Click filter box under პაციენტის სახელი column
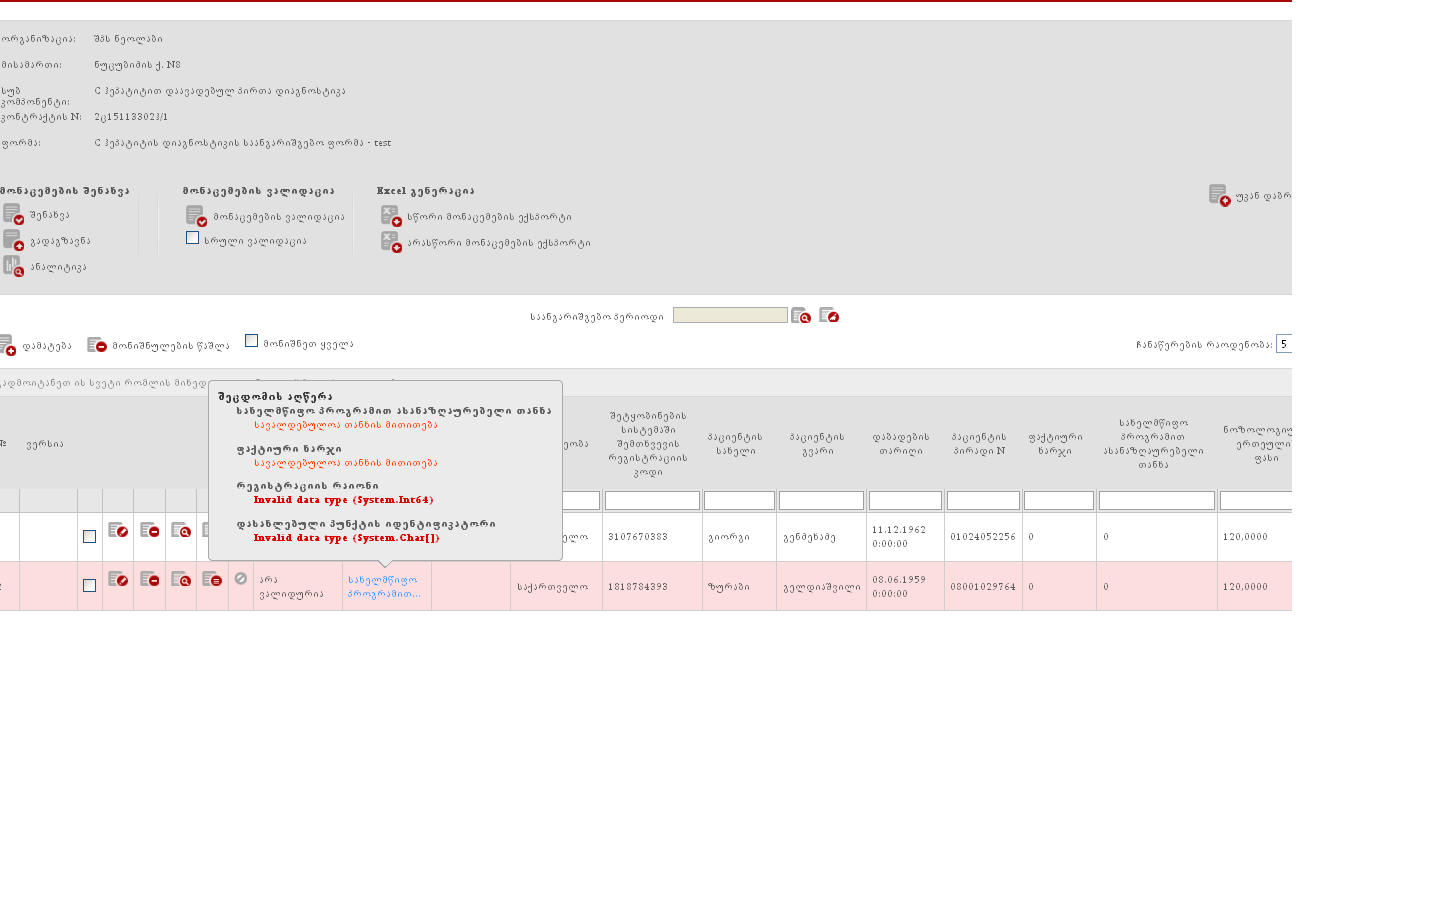The height and width of the screenshot is (900, 1440). 739,501
